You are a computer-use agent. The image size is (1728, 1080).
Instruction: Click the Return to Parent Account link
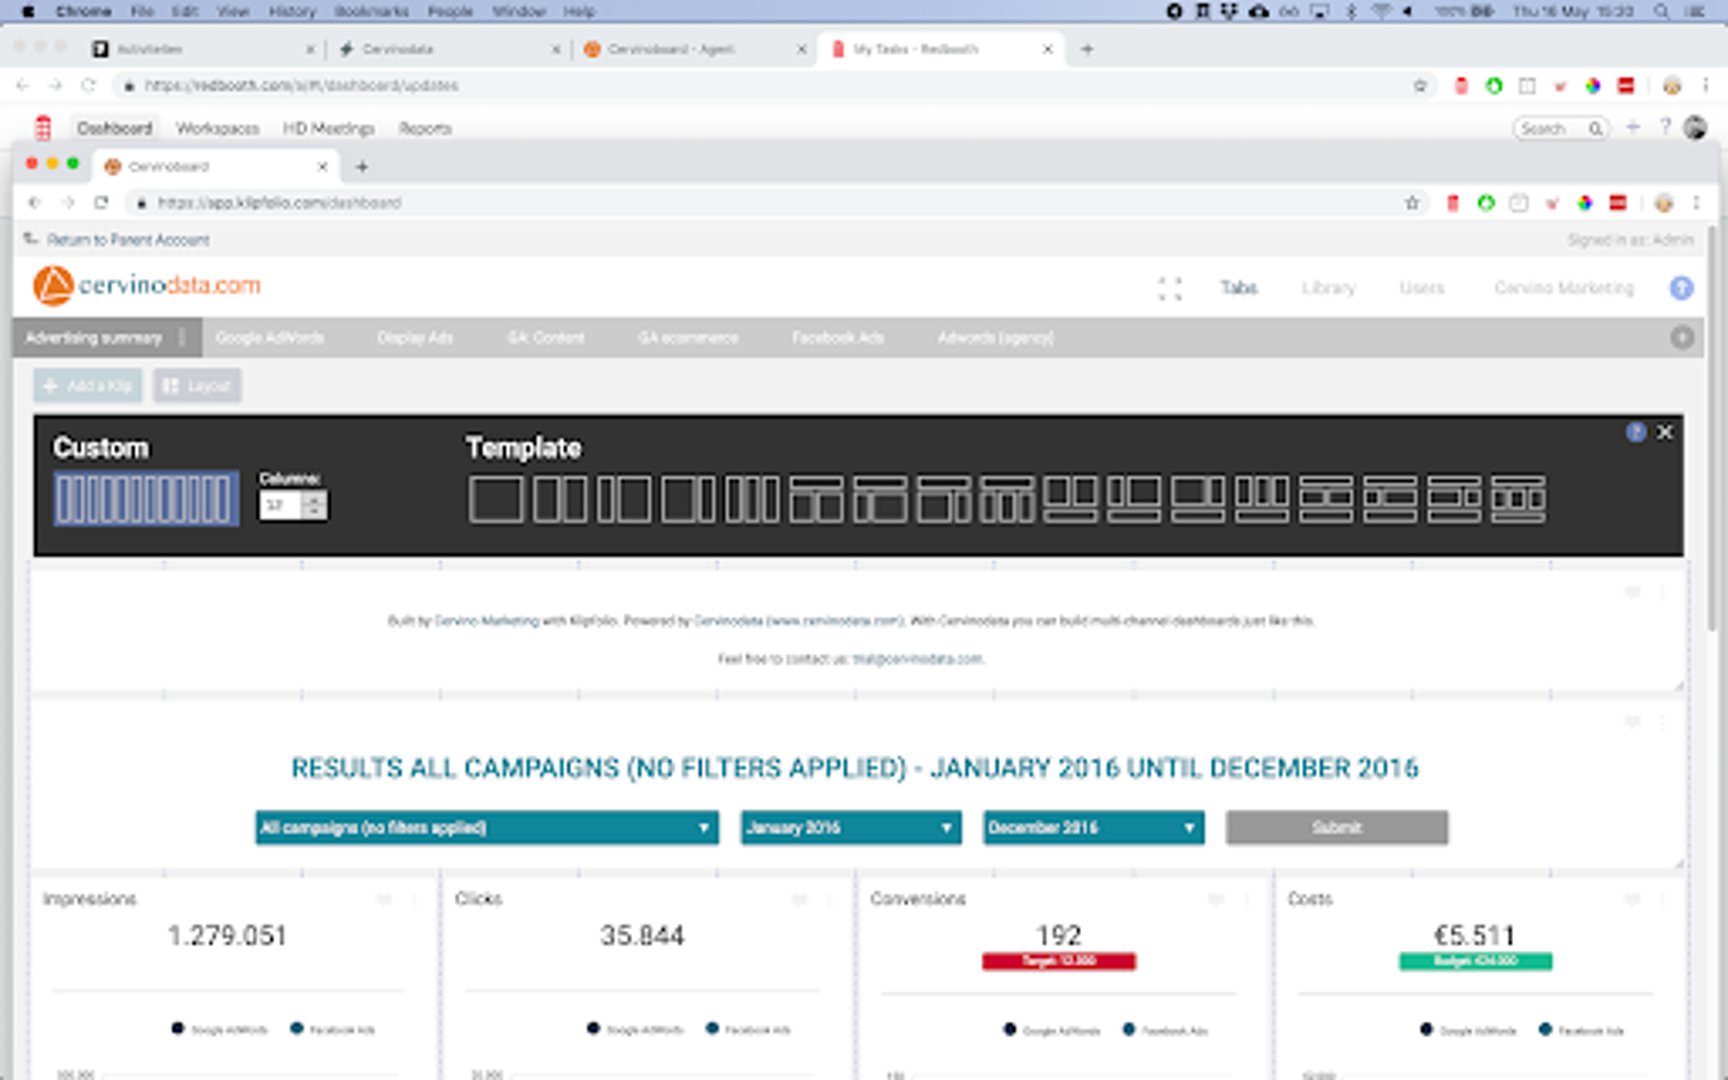127,240
